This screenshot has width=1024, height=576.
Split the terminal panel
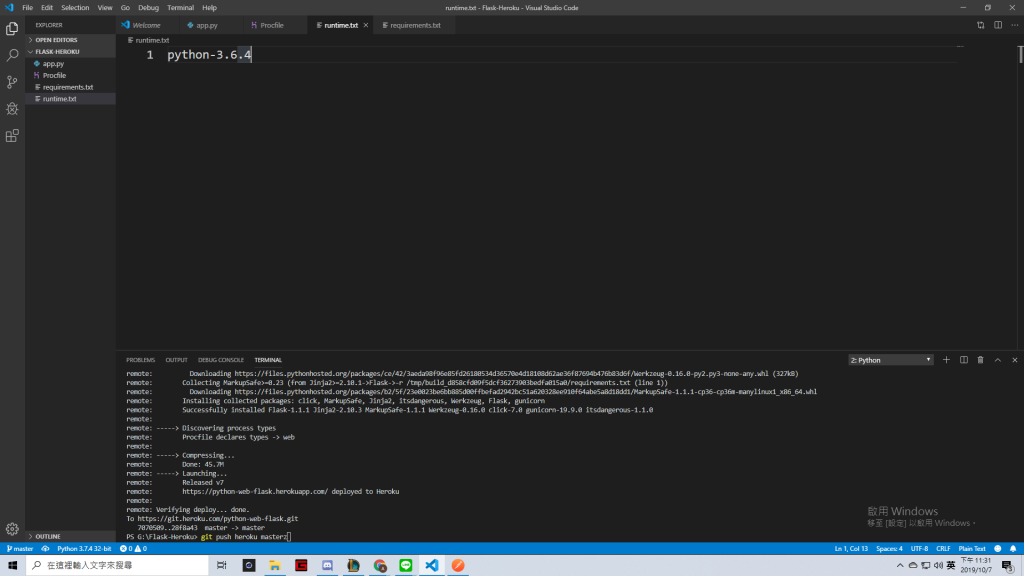963,360
